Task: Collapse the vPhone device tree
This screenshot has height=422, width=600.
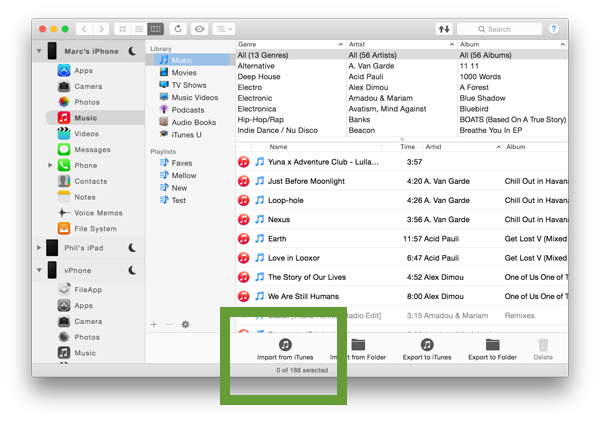Action: coord(39,270)
